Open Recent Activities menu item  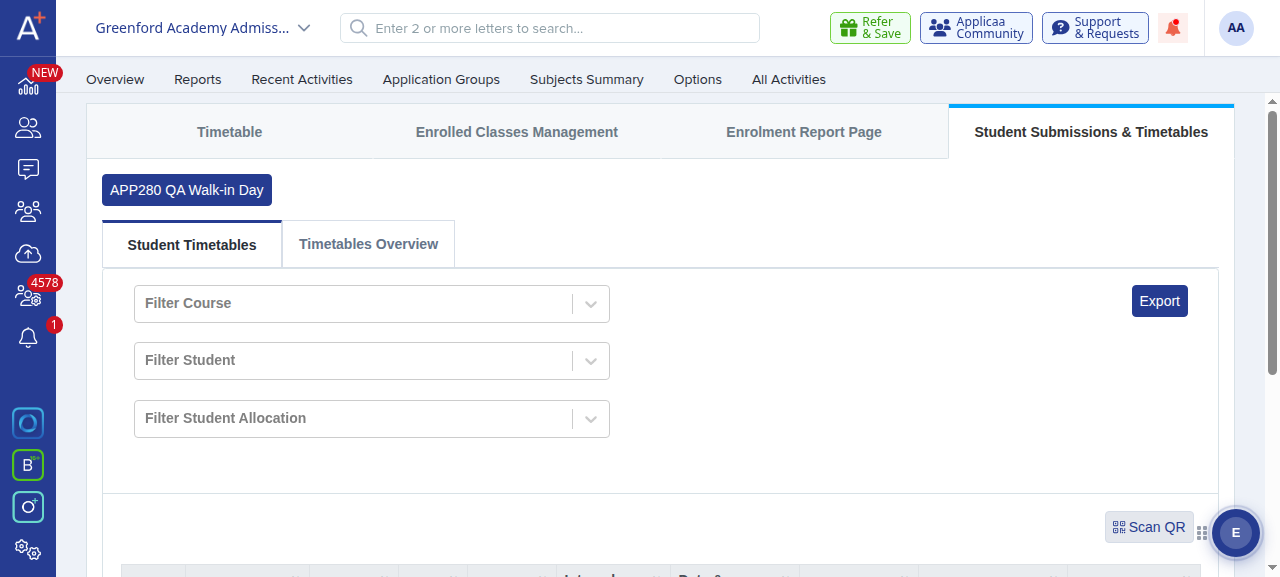[302, 79]
